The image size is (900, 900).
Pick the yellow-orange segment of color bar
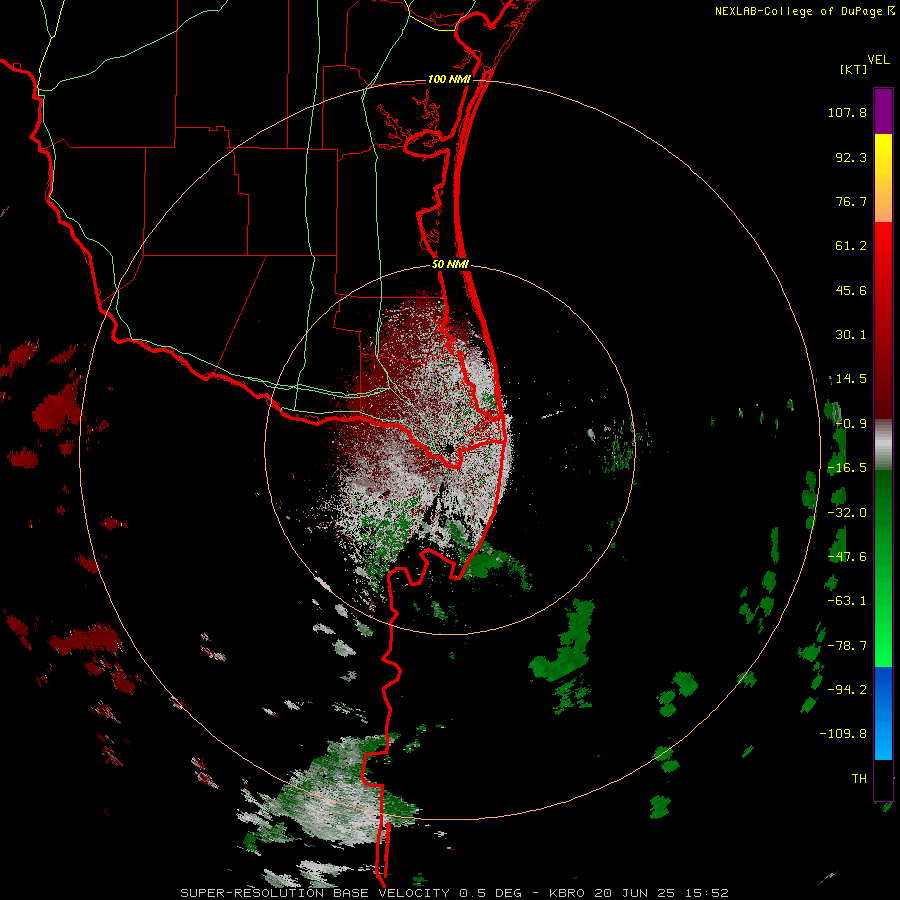coord(883,178)
